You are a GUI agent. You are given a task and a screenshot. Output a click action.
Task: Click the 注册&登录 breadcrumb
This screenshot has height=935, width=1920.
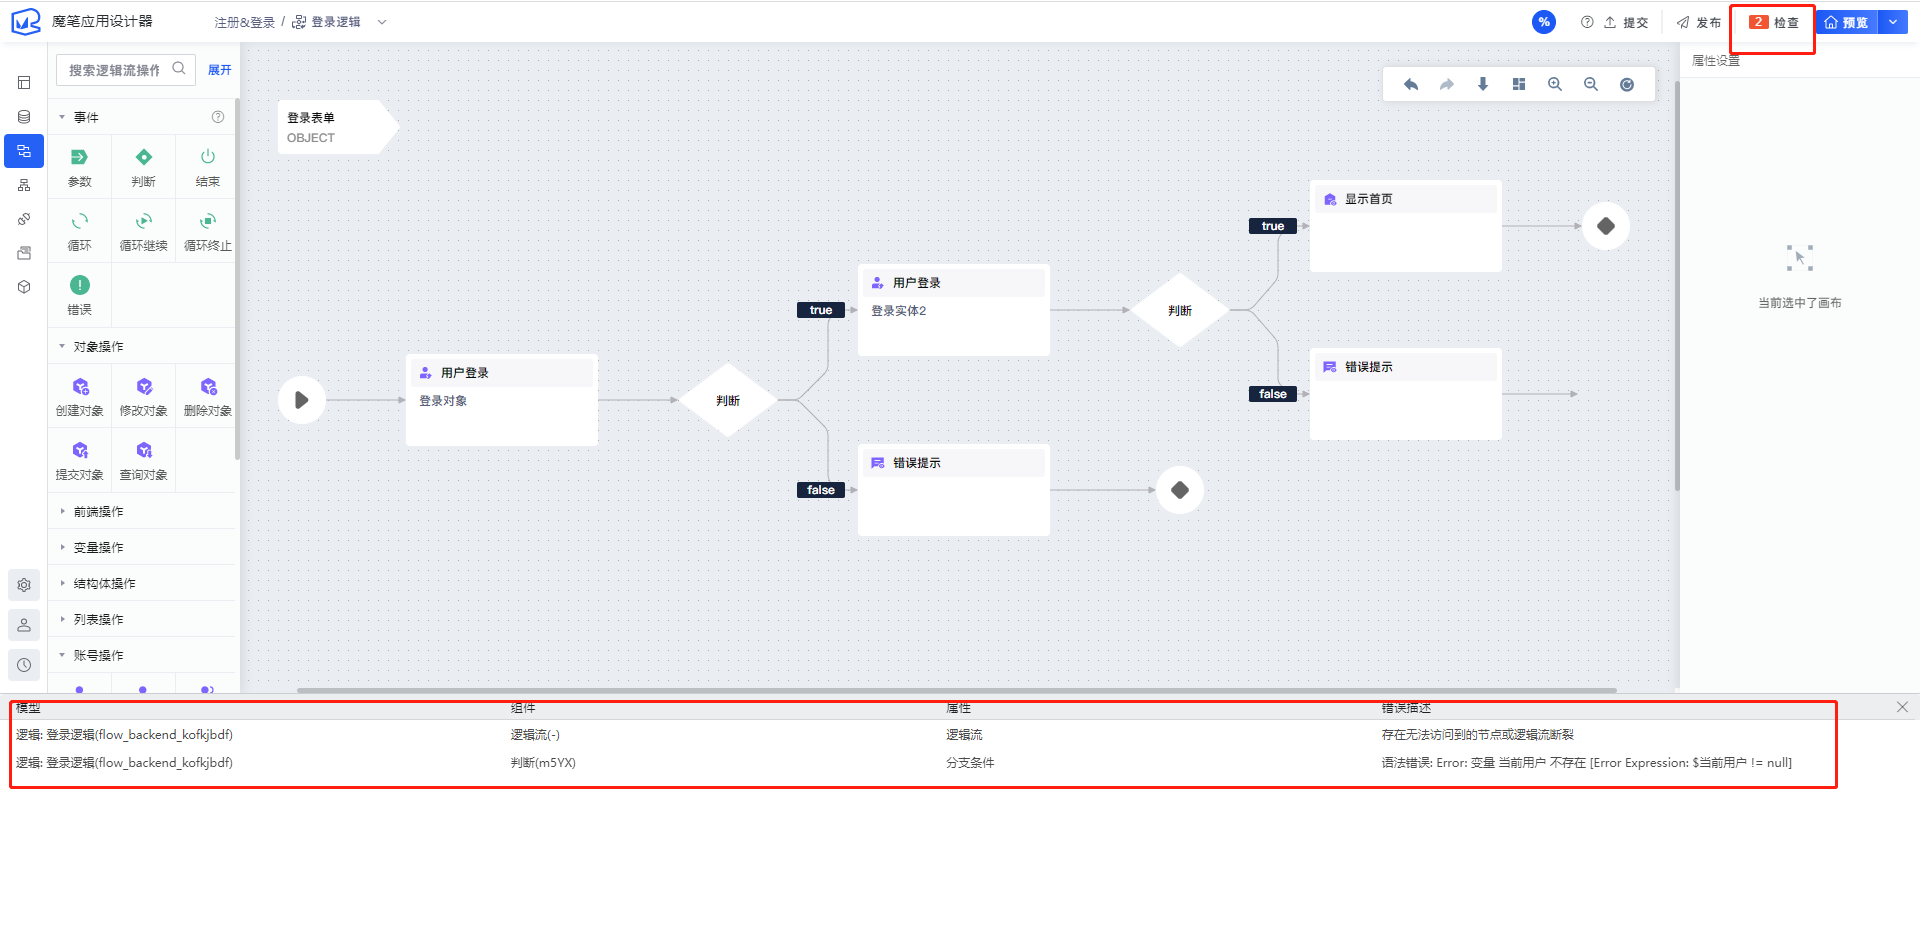click(x=244, y=22)
